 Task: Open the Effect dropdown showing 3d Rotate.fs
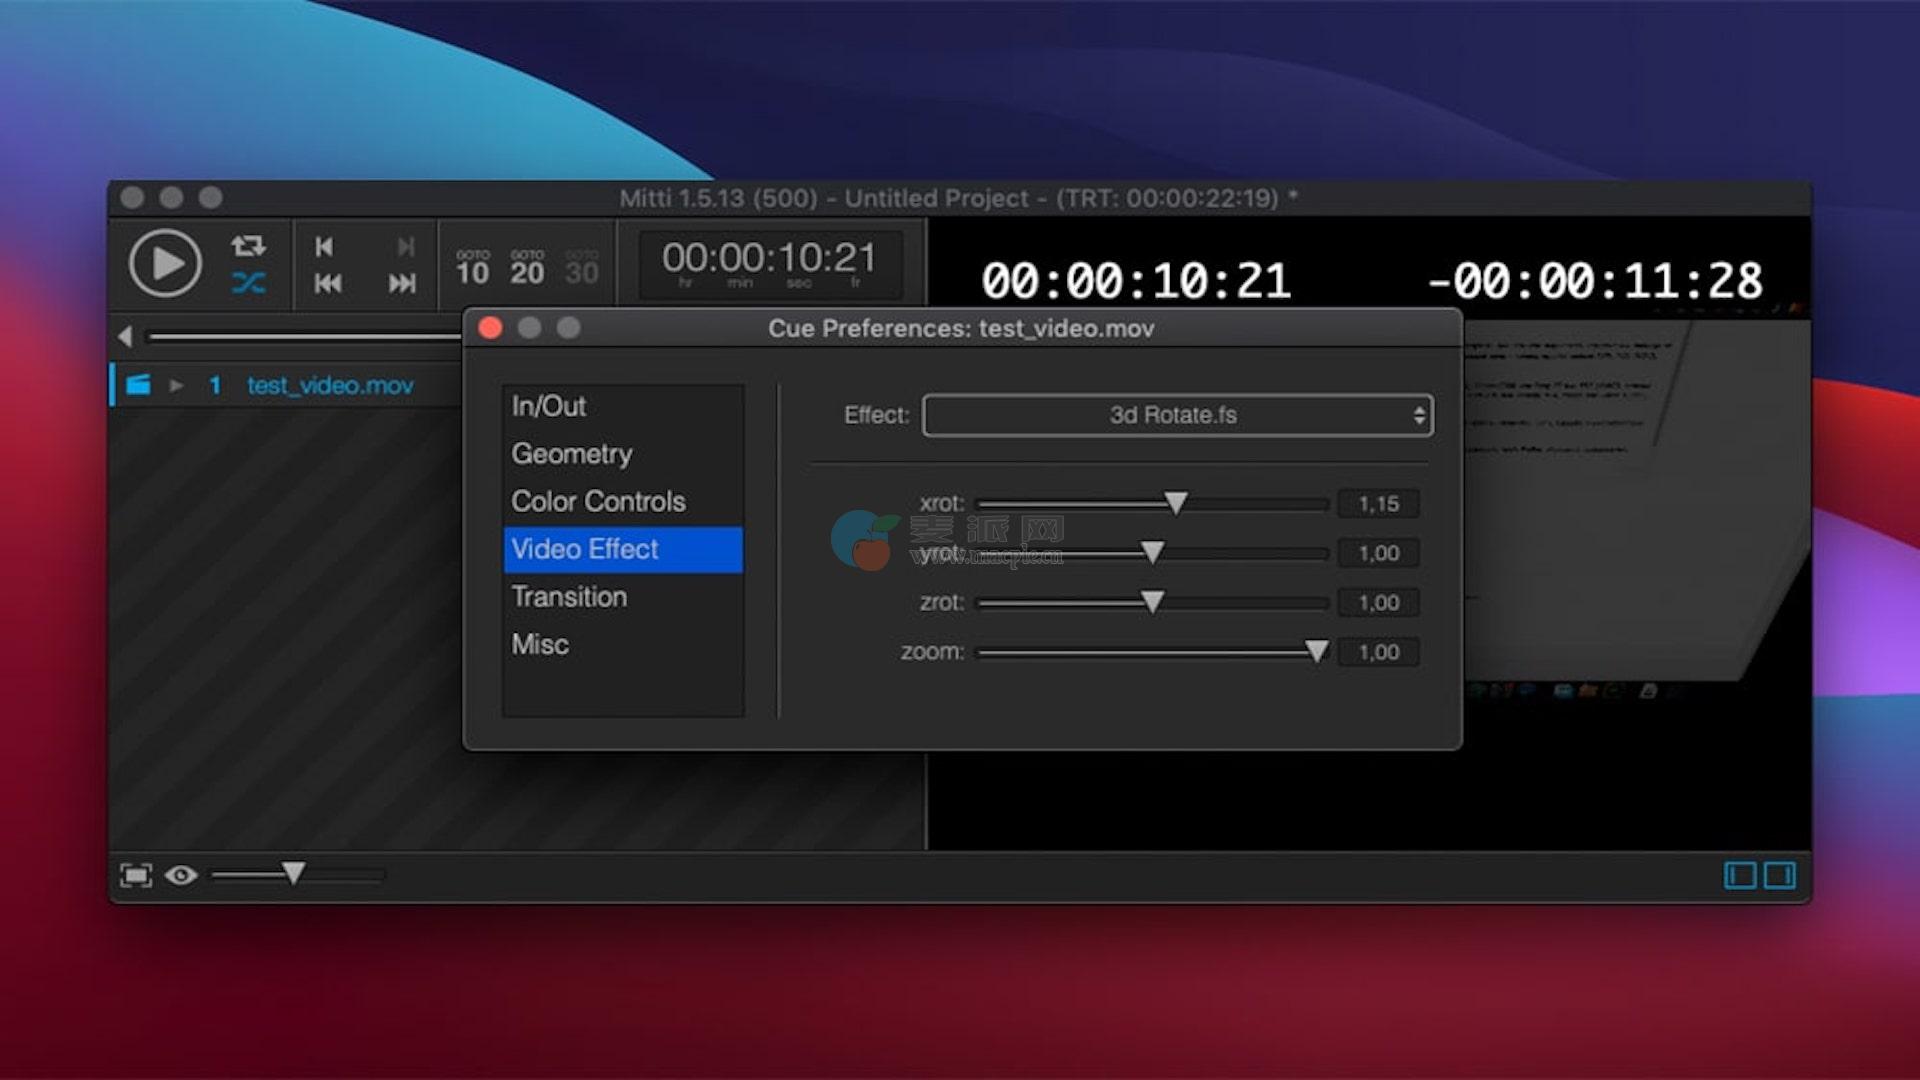[1177, 415]
